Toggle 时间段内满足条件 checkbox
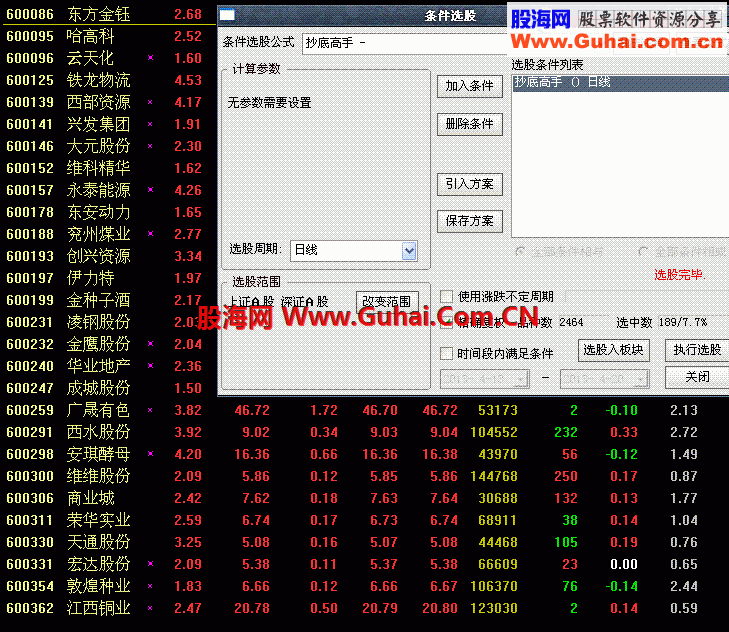Screen dimensions: 729x632 tap(446, 353)
